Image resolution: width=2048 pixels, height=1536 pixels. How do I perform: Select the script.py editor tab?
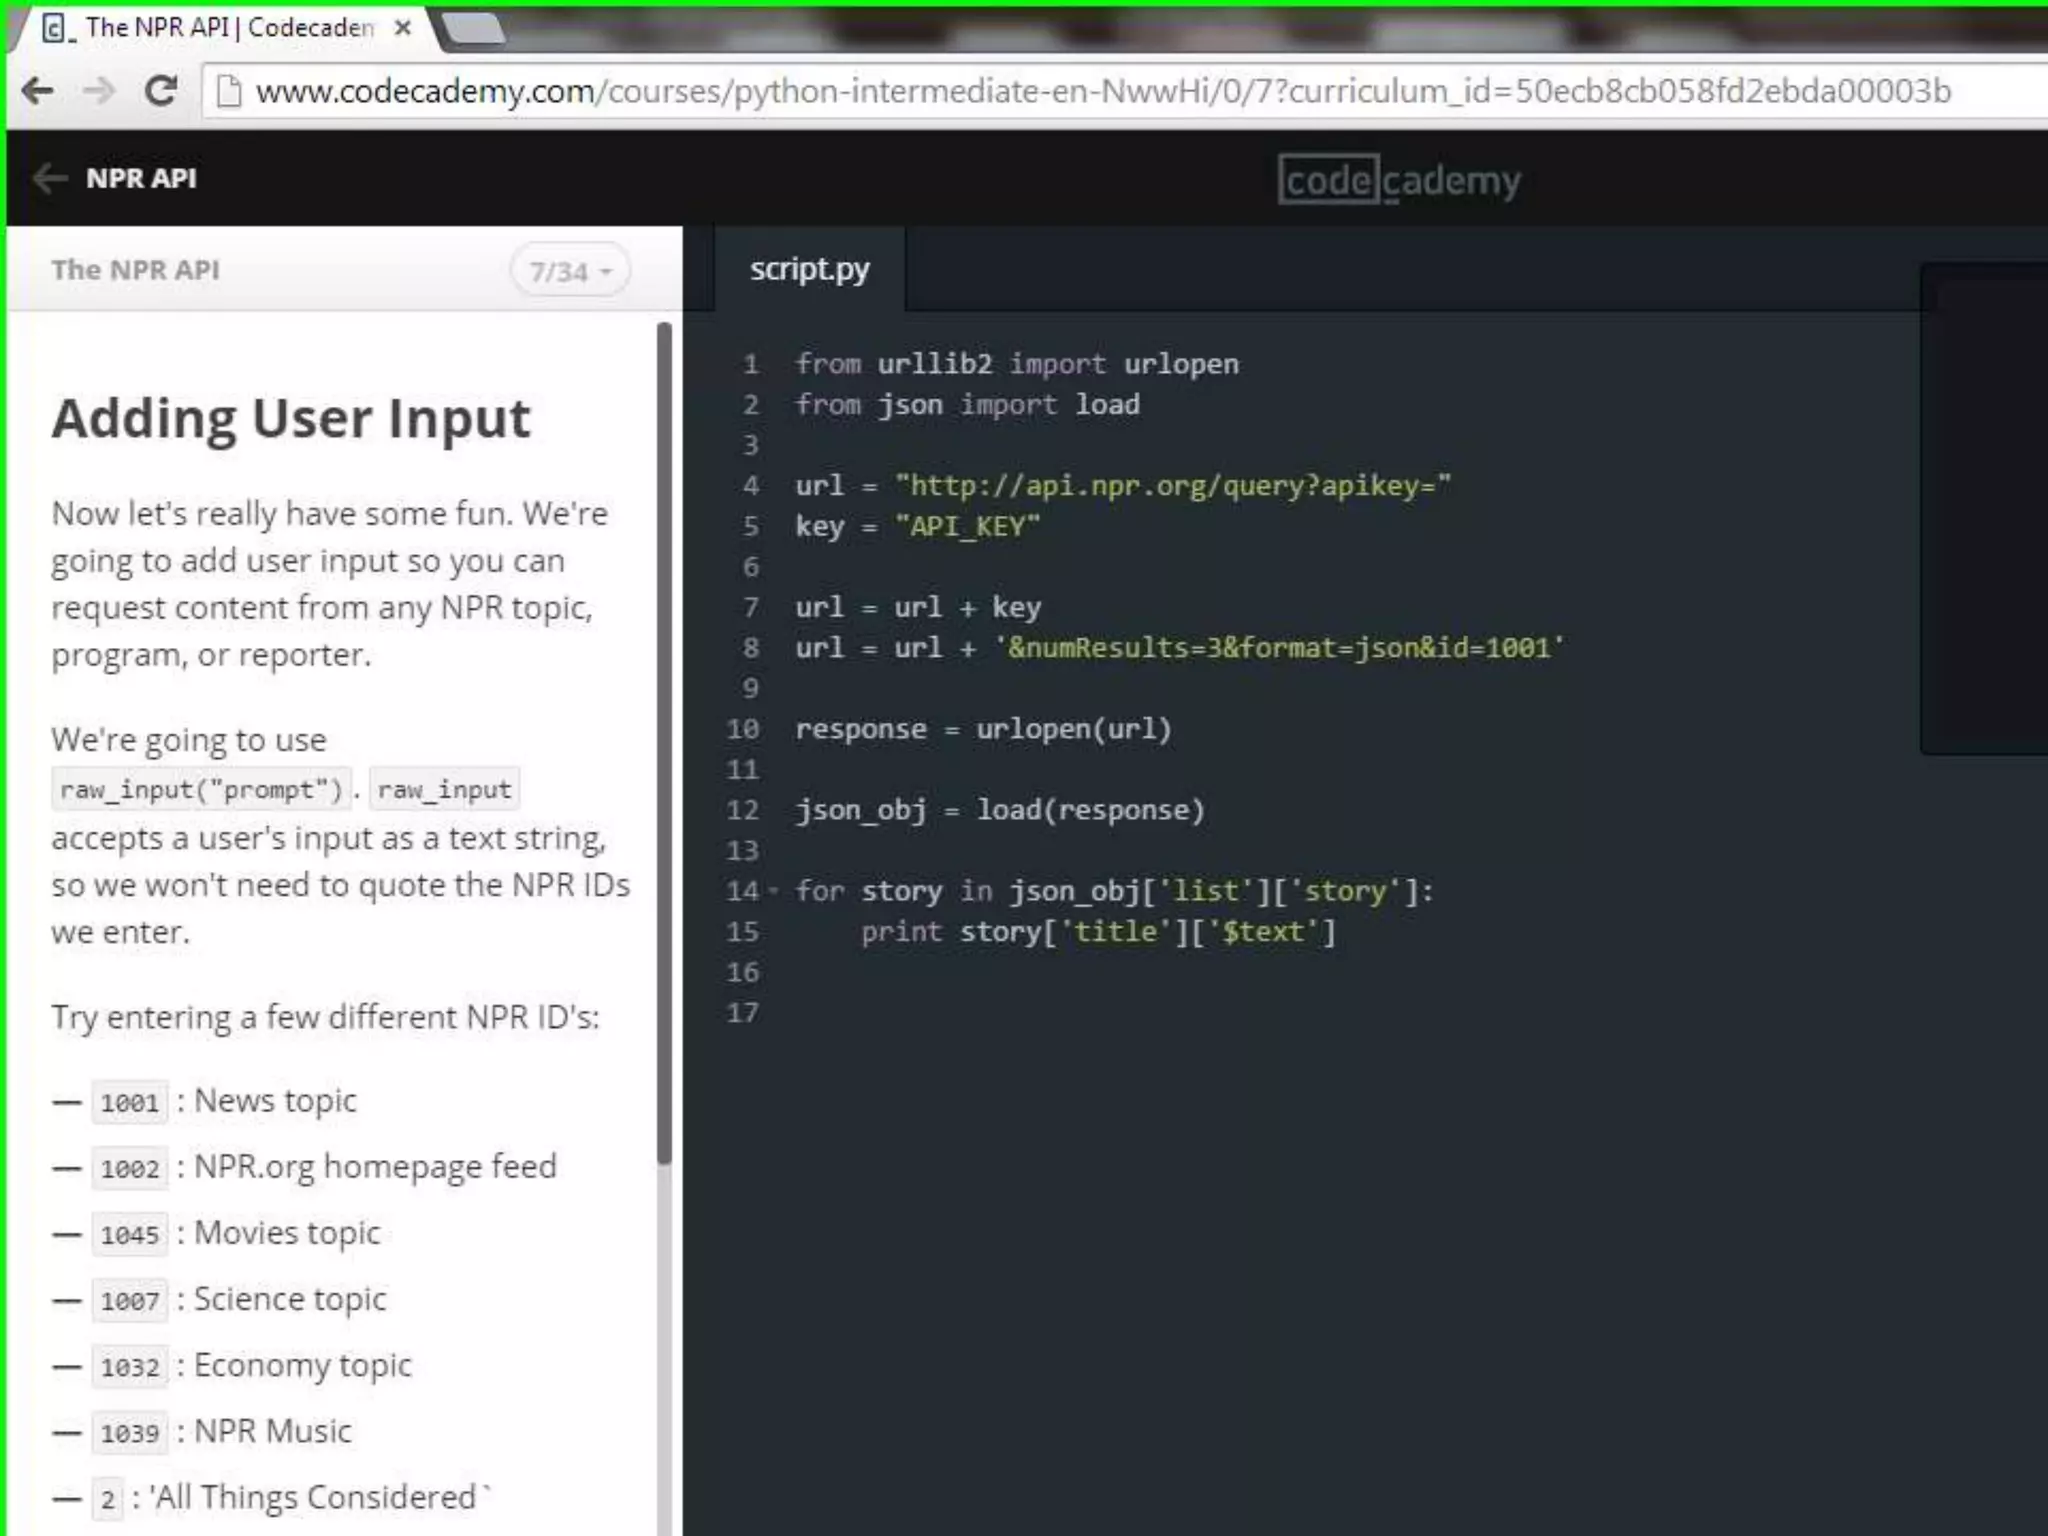810,269
